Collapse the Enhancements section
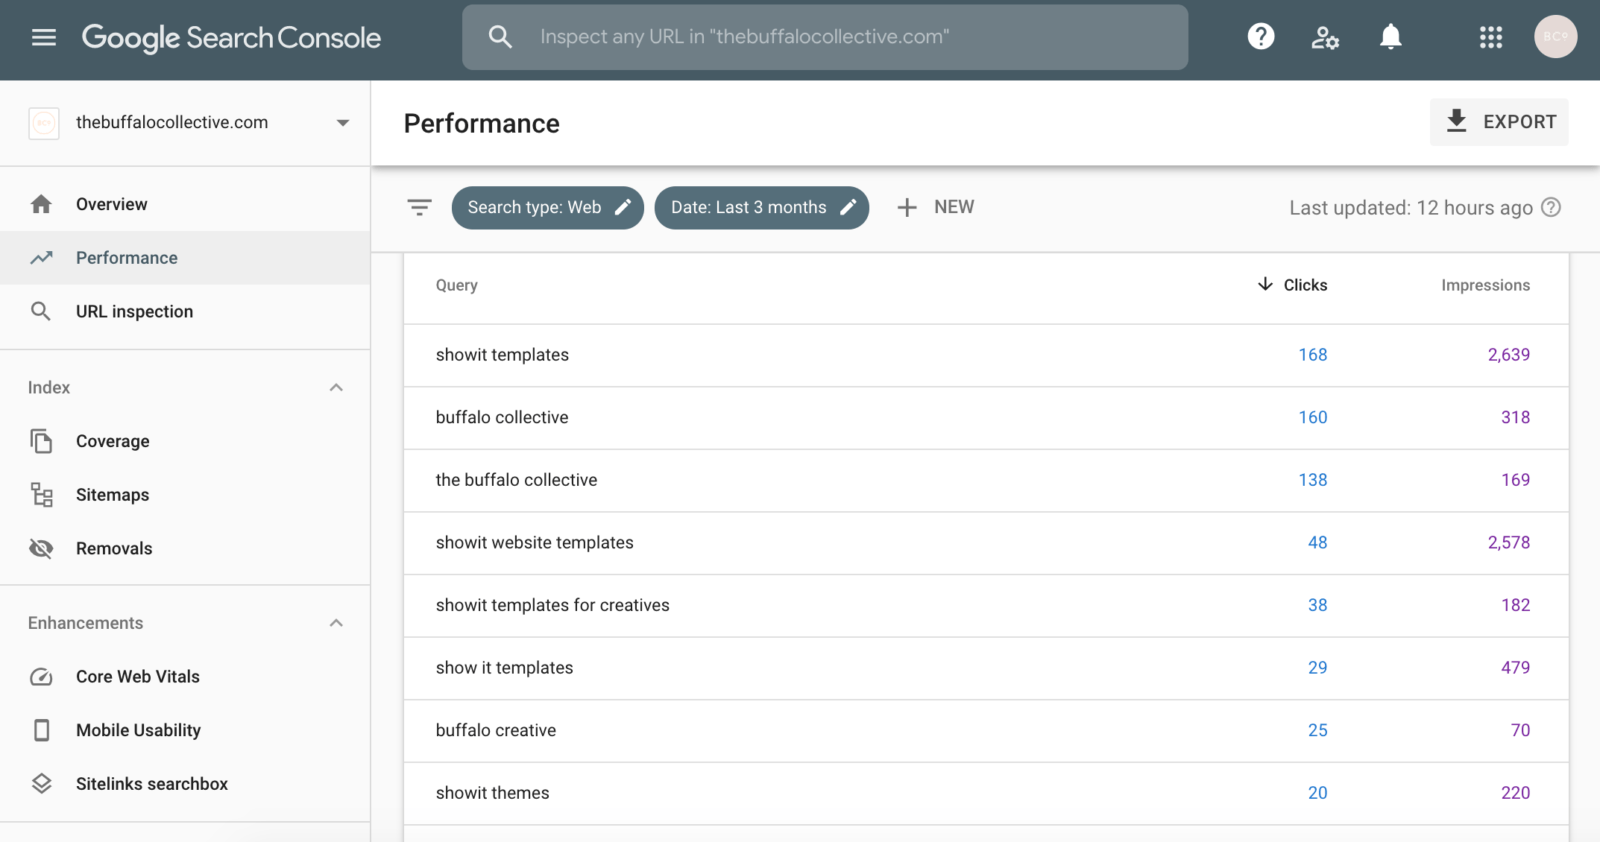This screenshot has width=1600, height=842. coord(336,622)
